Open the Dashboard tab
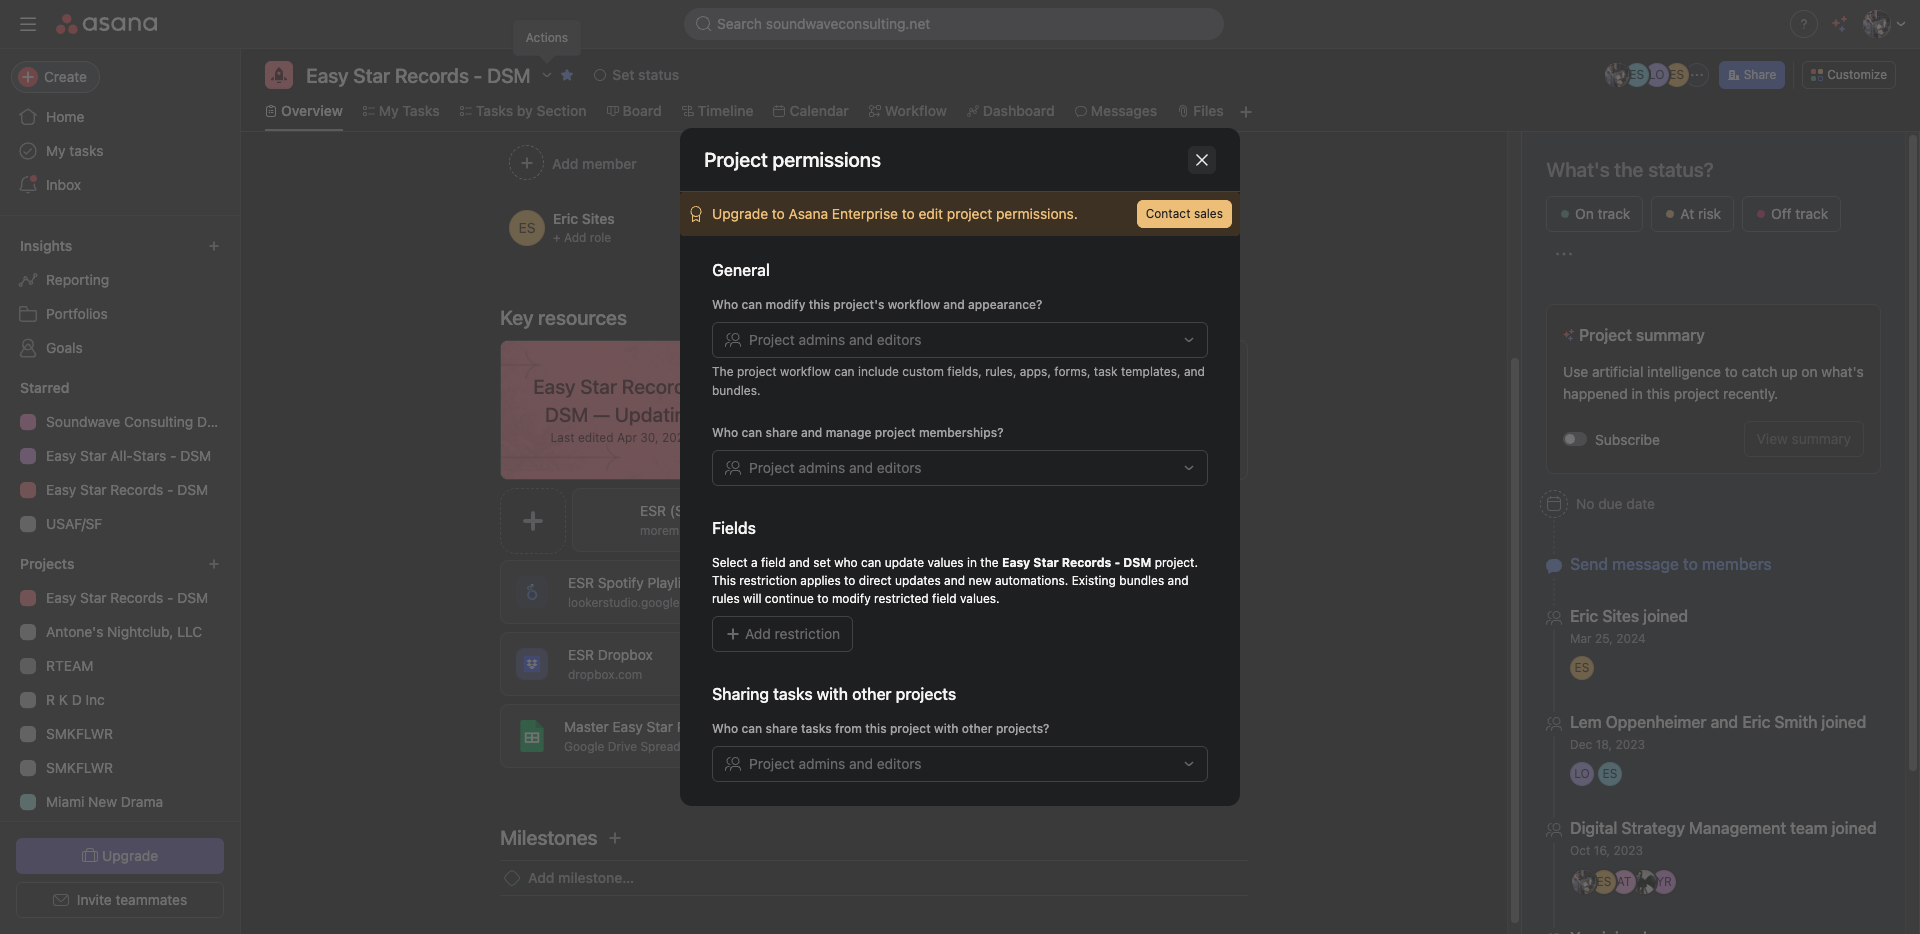 [x=1010, y=111]
